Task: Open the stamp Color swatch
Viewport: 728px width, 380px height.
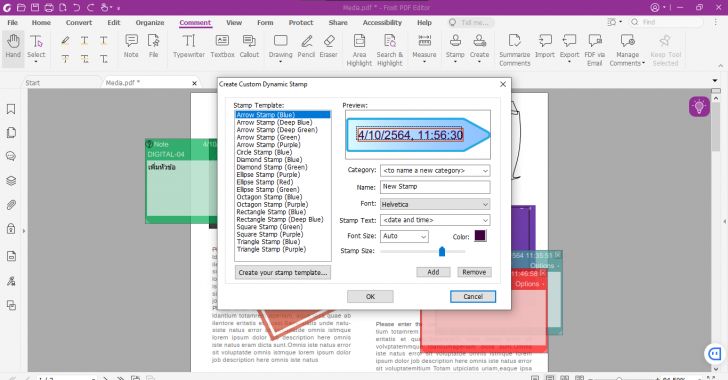Action: tap(480, 236)
